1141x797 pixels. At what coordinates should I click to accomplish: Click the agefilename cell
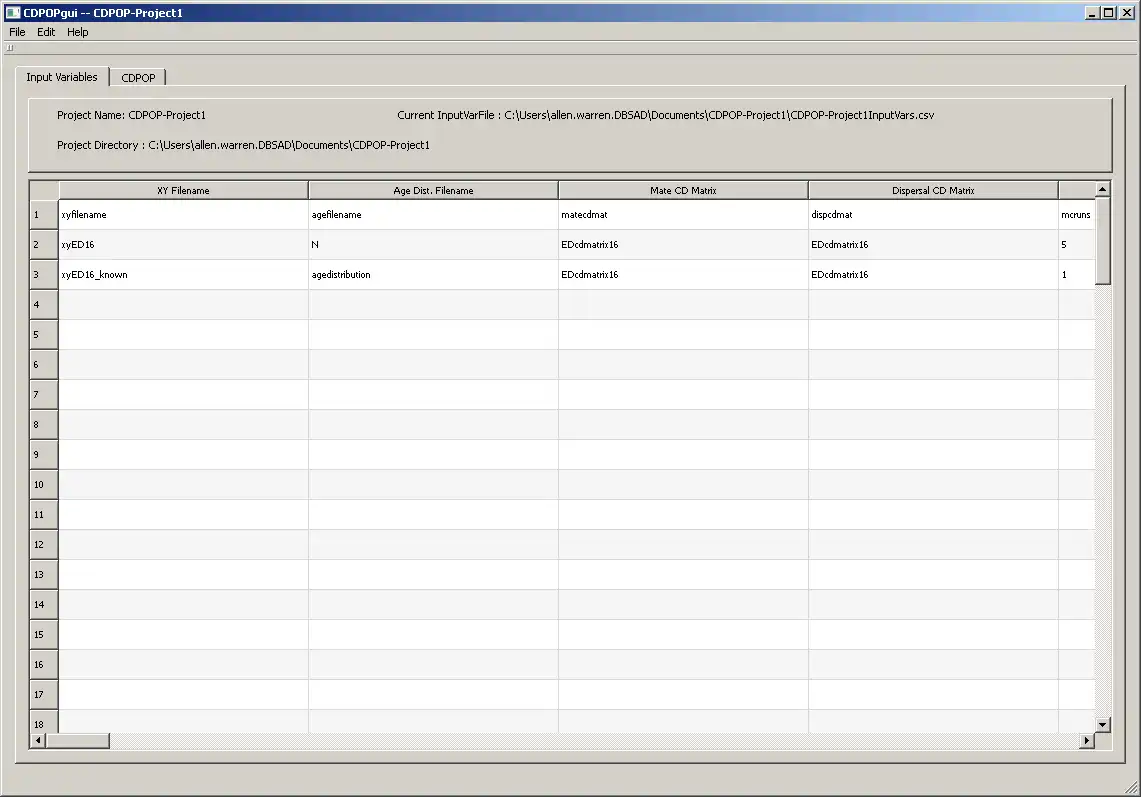434,215
